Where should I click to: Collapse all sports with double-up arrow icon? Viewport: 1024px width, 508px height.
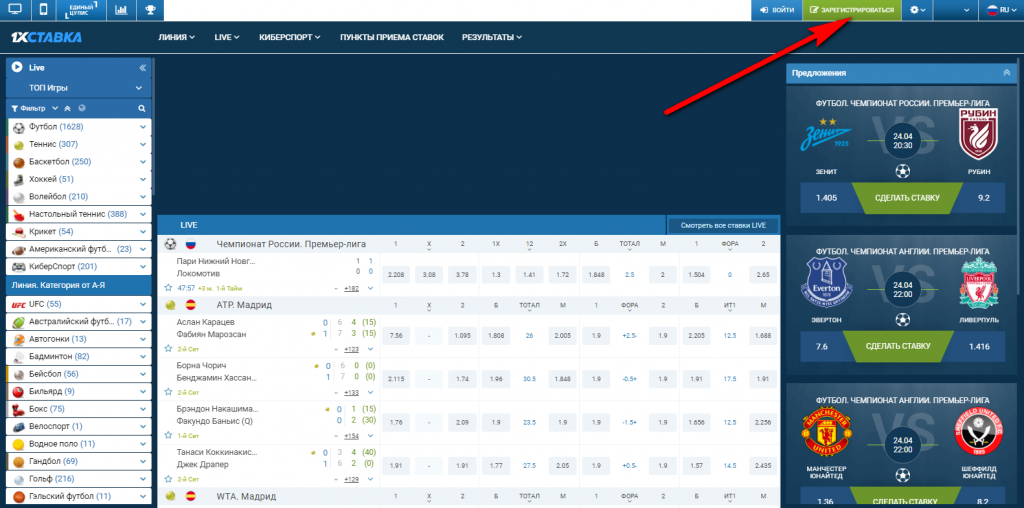(67, 108)
